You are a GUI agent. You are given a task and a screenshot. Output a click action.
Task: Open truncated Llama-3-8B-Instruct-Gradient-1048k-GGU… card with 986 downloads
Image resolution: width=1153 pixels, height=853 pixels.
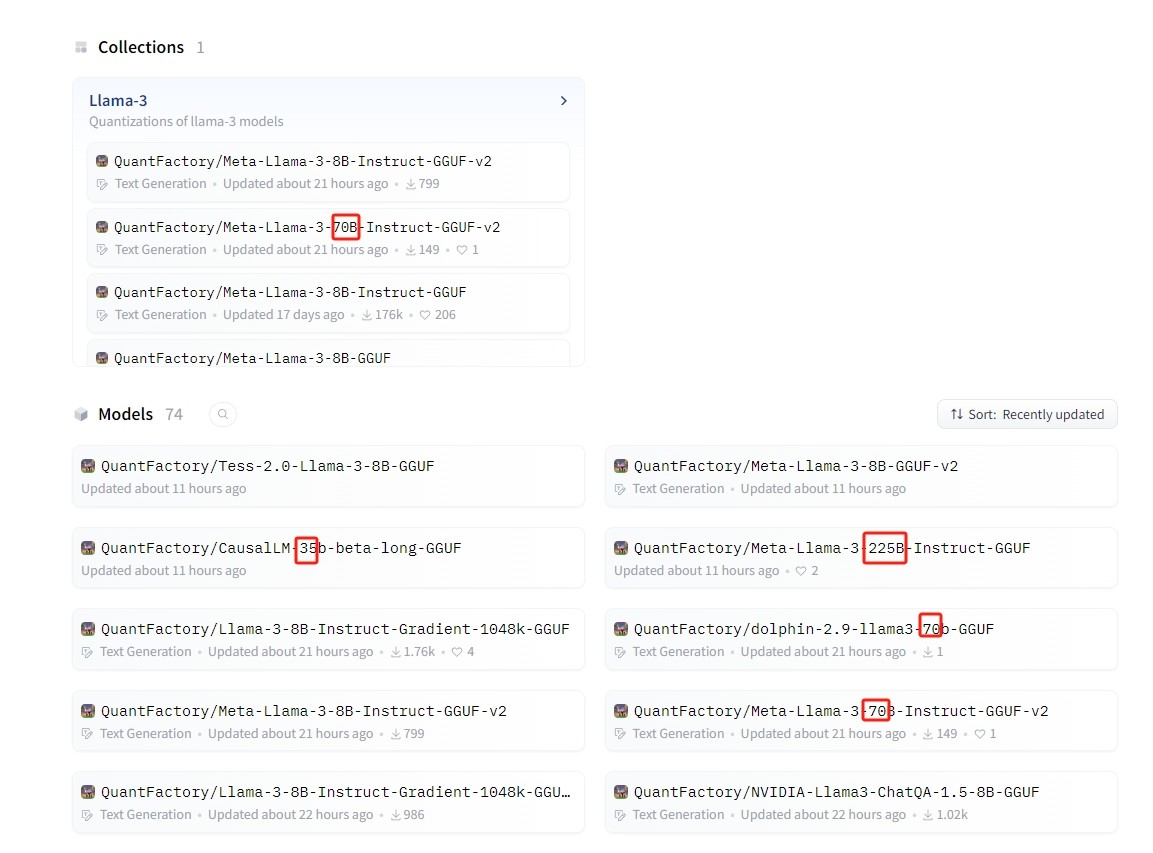coord(328,802)
